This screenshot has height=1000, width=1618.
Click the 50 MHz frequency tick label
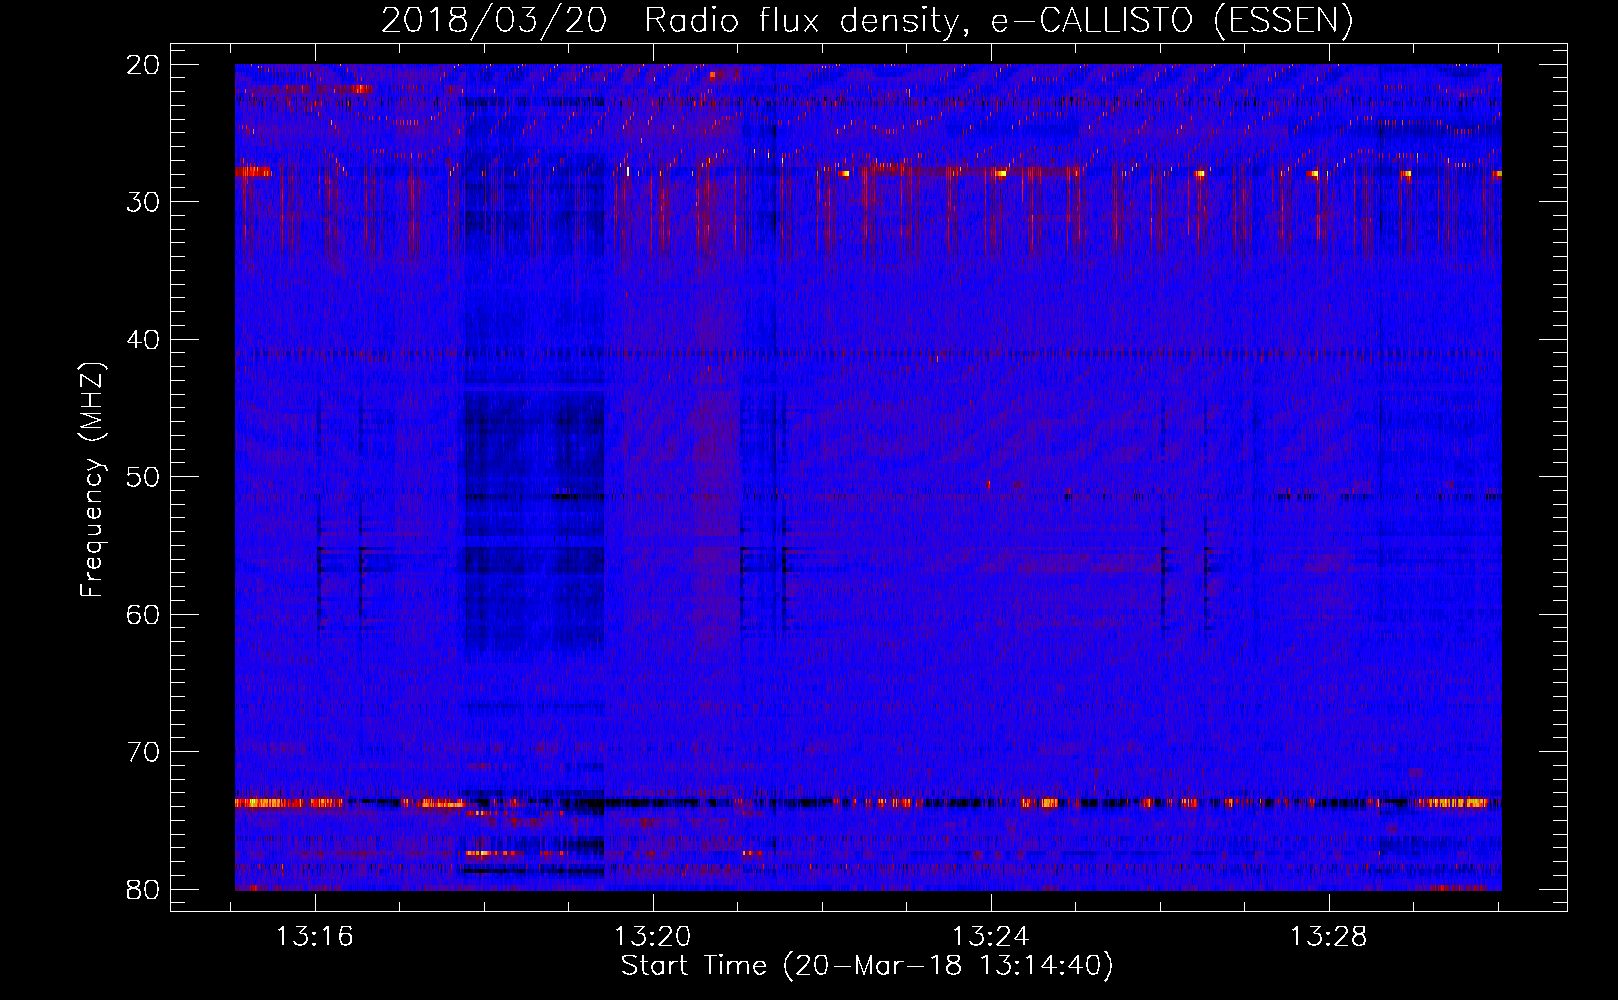pyautogui.click(x=143, y=477)
